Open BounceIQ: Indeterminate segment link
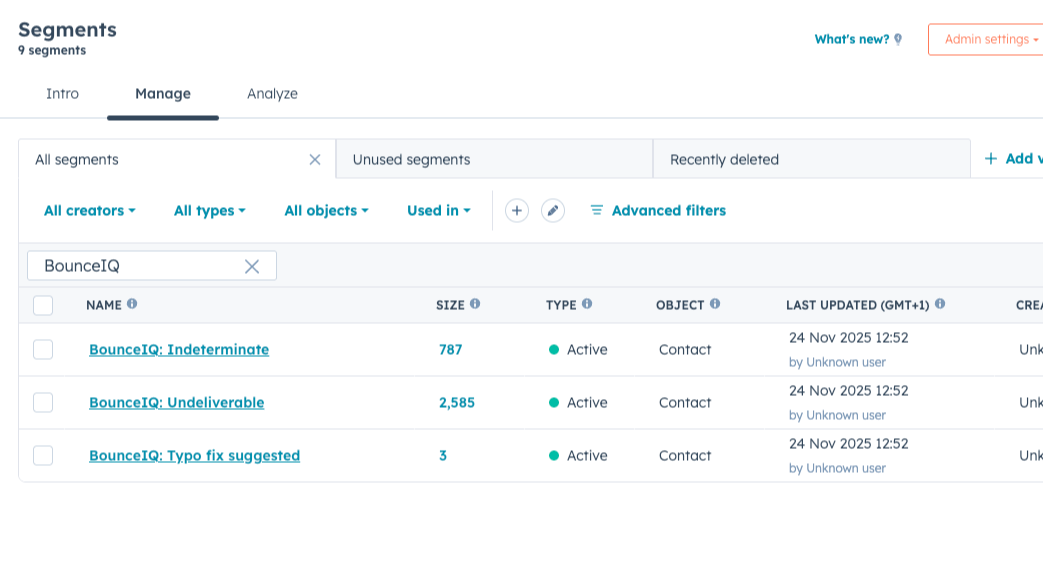 pyautogui.click(x=179, y=349)
